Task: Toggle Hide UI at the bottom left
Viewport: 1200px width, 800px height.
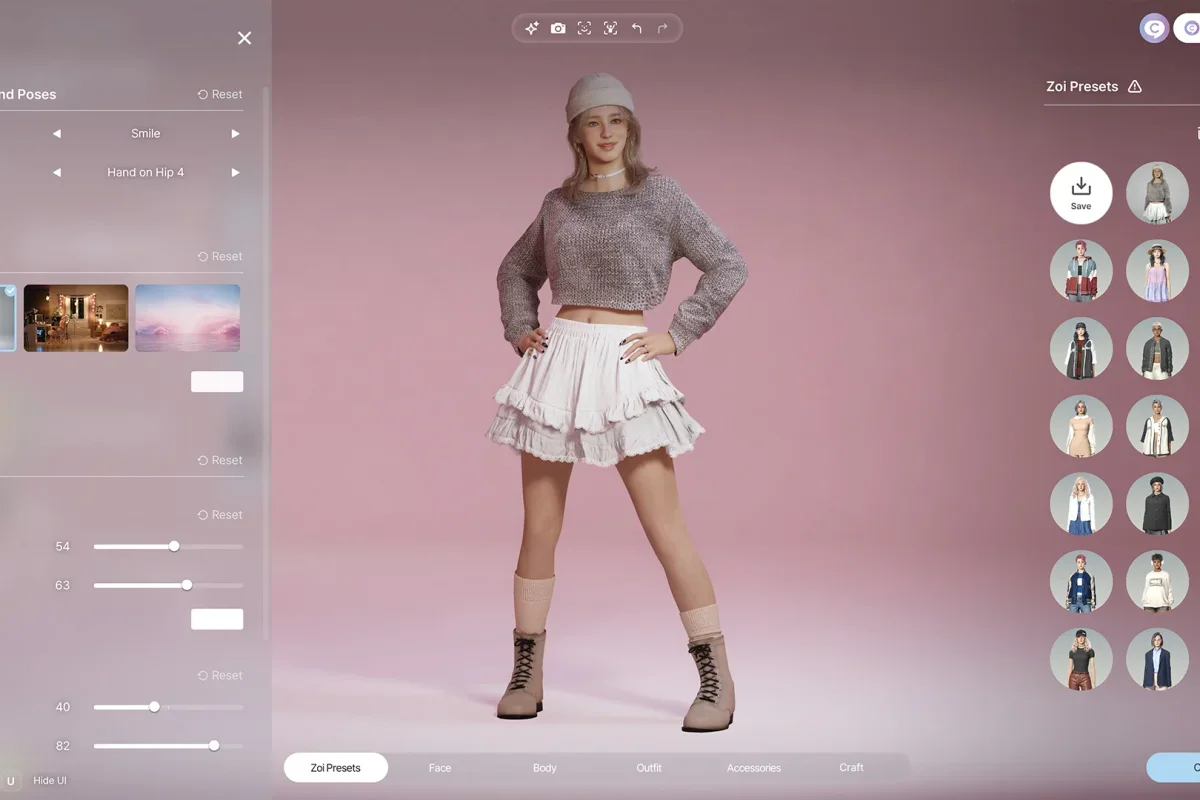Action: pos(50,780)
